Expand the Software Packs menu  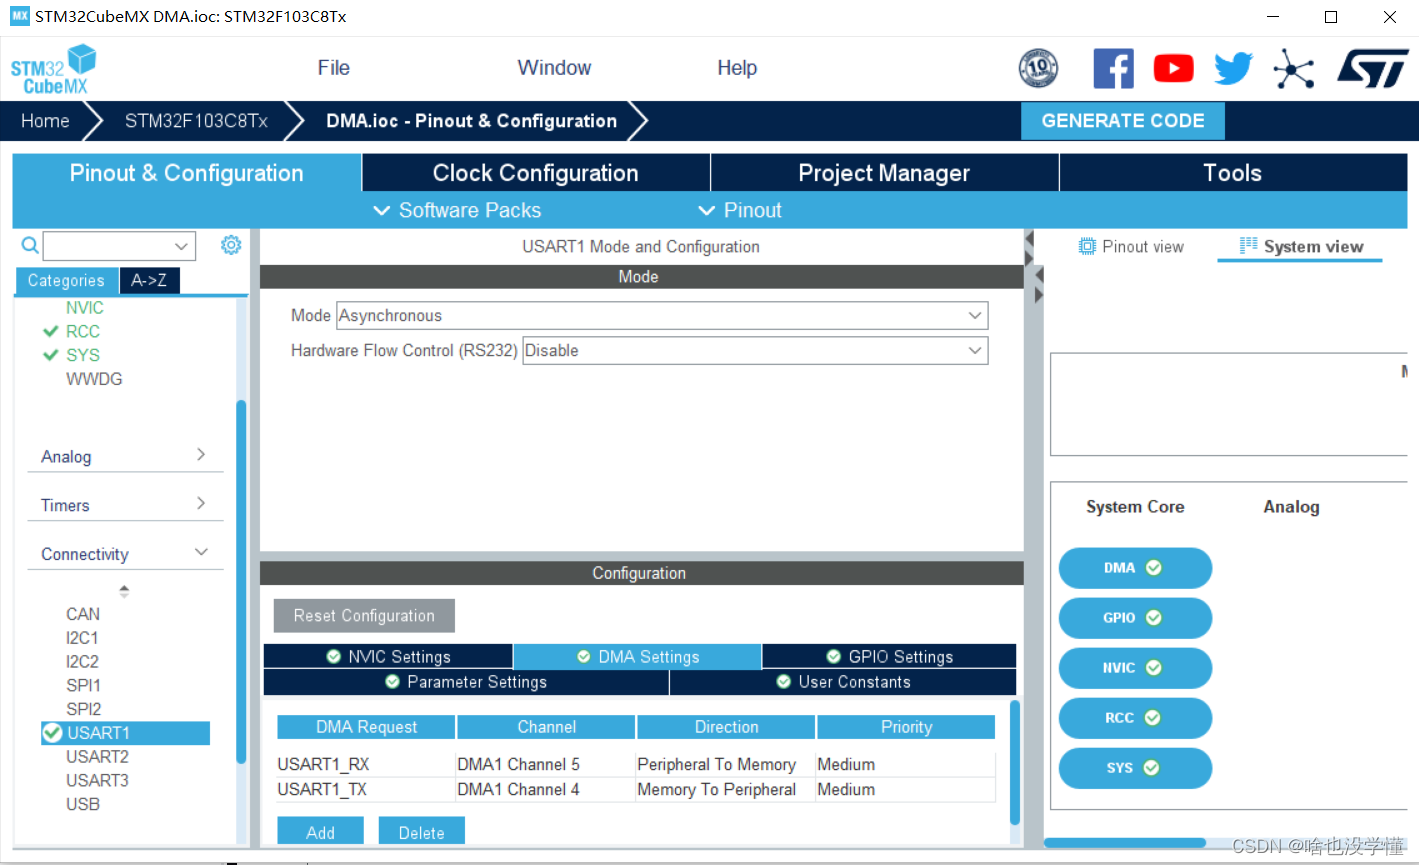point(457,210)
